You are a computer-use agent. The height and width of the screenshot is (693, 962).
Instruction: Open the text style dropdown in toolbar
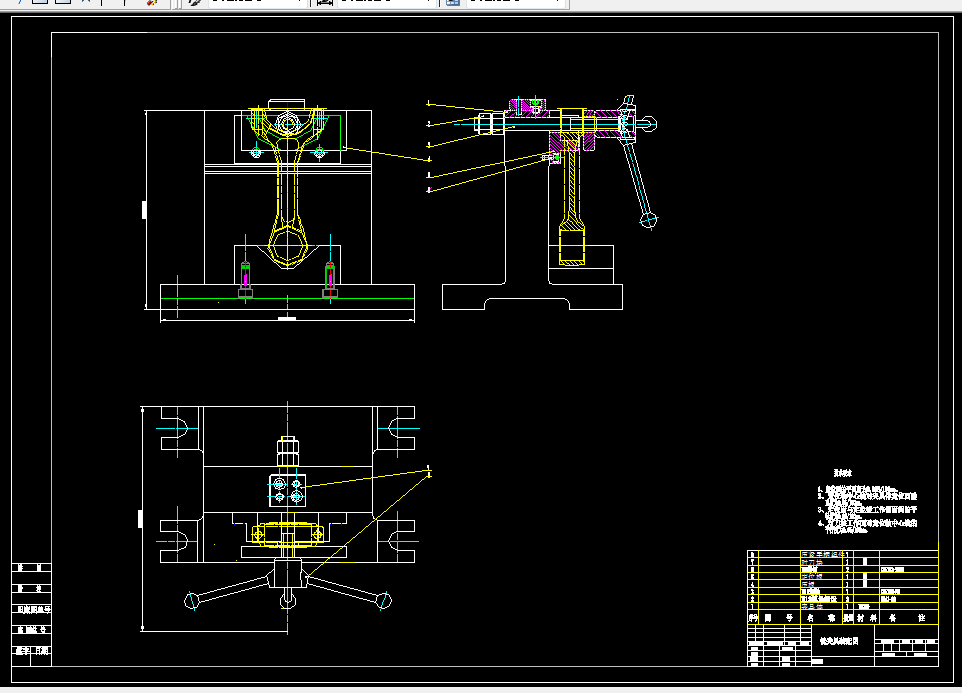point(258,2)
